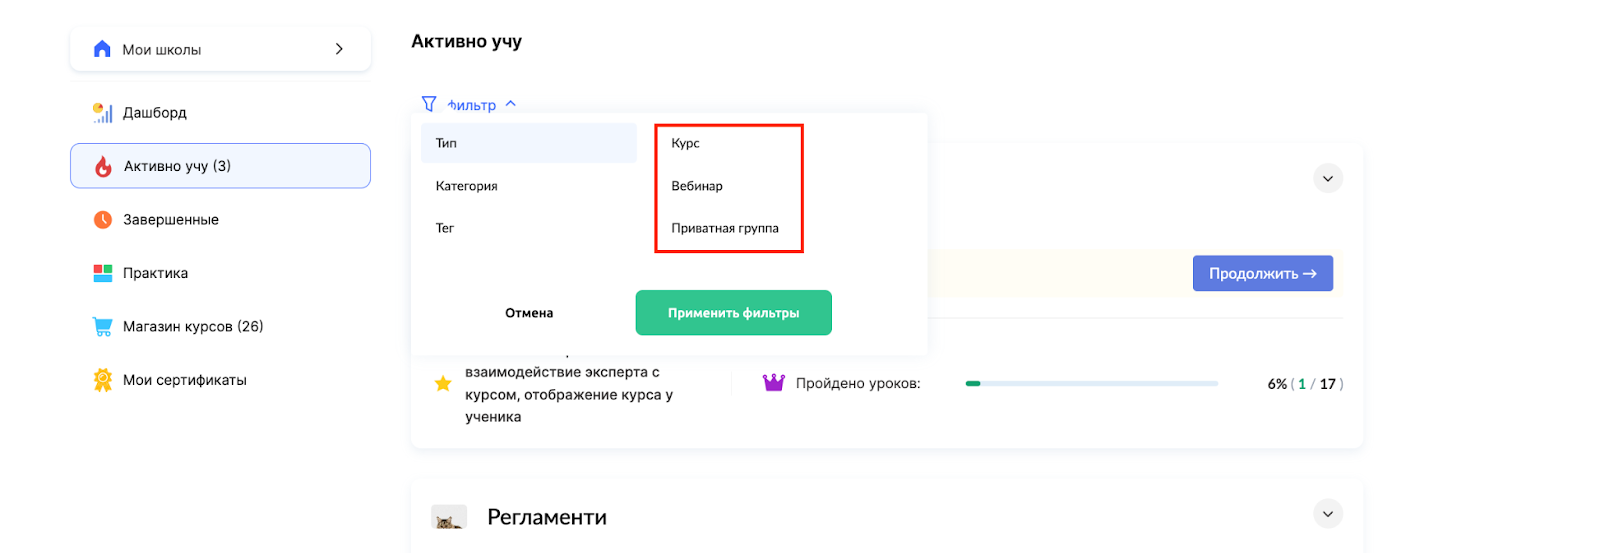Click the purple crown icon
This screenshot has width=1600, height=553.
[x=774, y=383]
